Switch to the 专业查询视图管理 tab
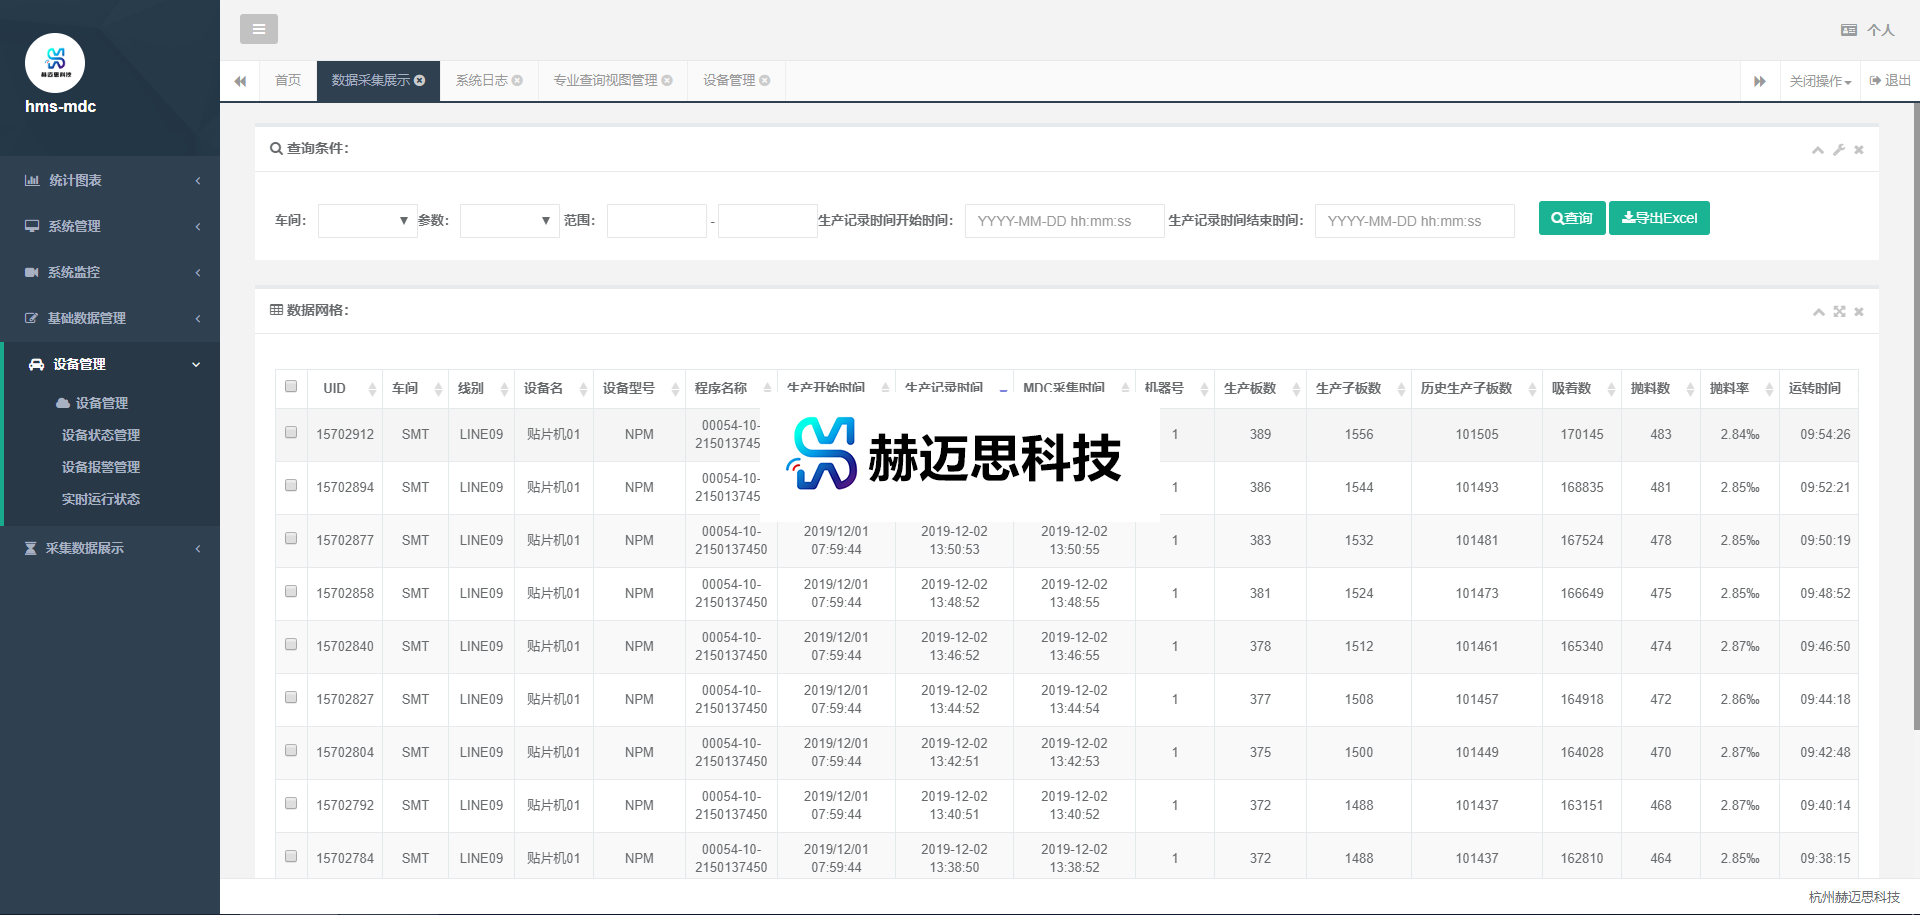This screenshot has height=915, width=1920. pos(605,80)
